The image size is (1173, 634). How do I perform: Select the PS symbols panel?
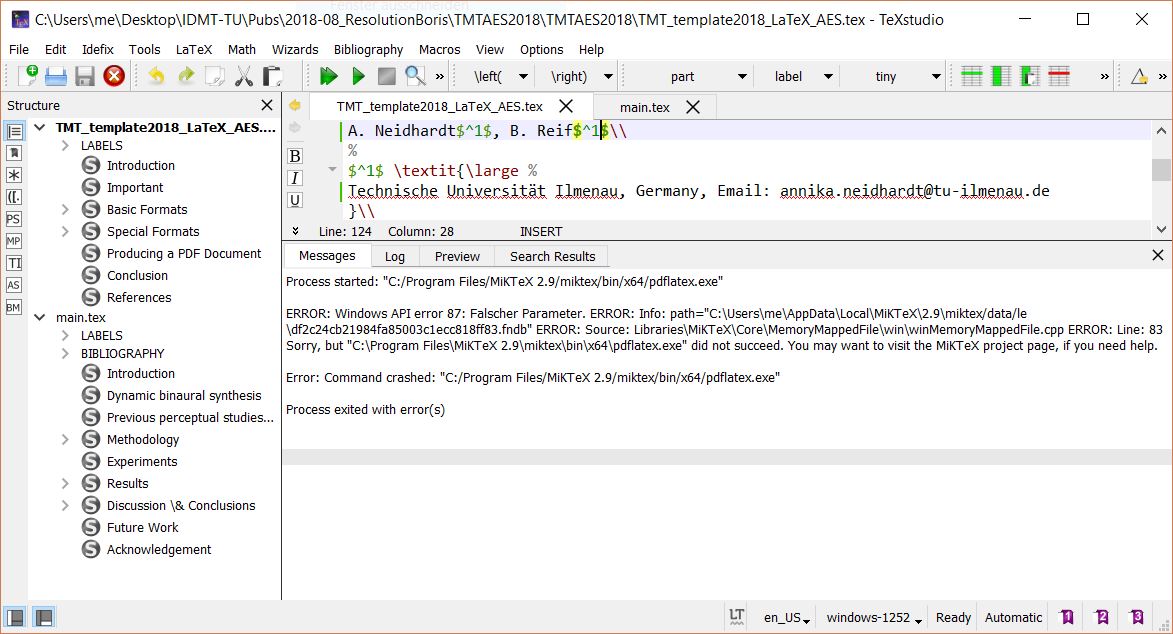14,218
